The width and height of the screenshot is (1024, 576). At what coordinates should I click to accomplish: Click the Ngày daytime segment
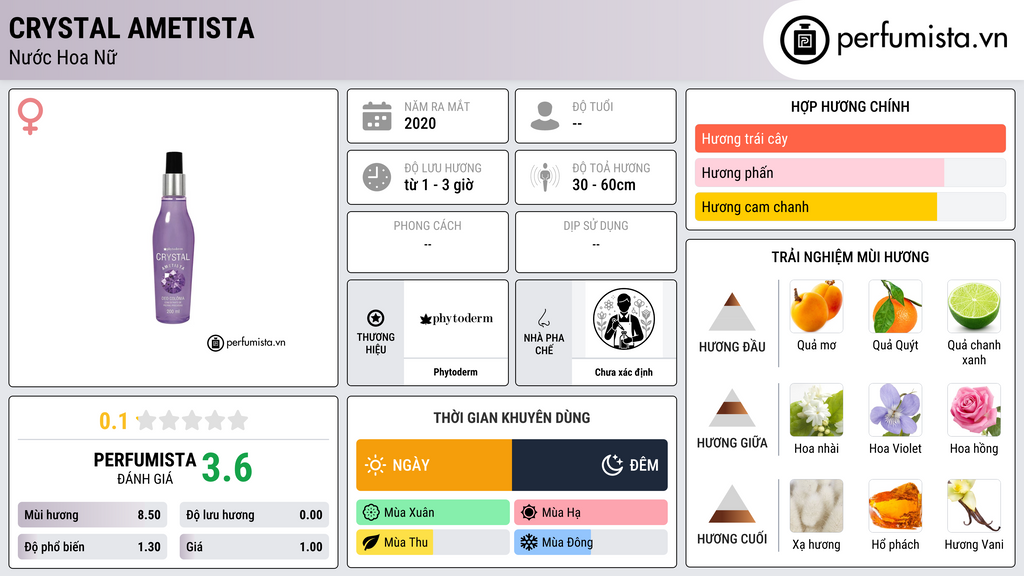point(434,465)
